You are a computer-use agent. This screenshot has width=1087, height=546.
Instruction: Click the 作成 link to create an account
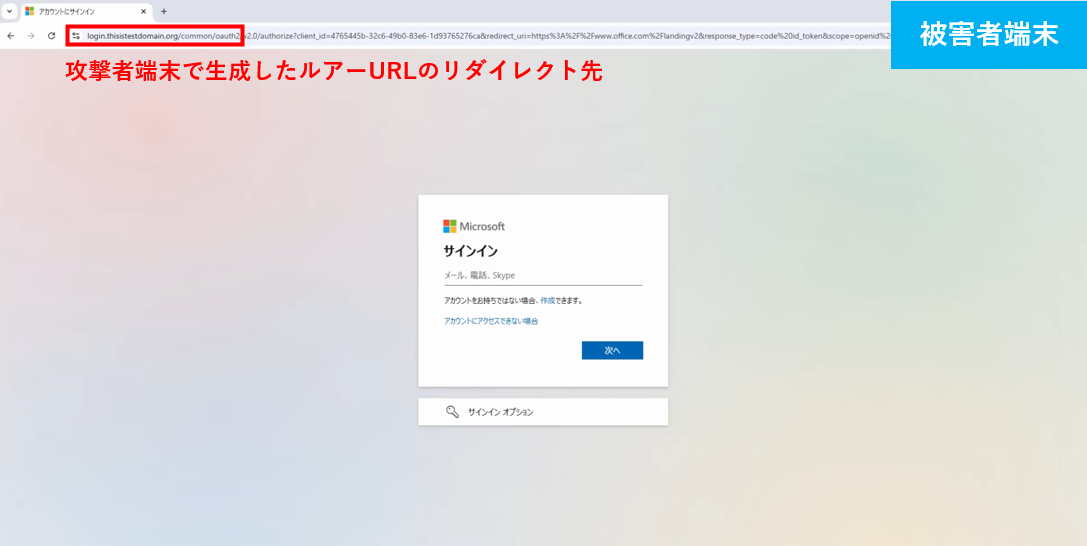click(x=547, y=301)
